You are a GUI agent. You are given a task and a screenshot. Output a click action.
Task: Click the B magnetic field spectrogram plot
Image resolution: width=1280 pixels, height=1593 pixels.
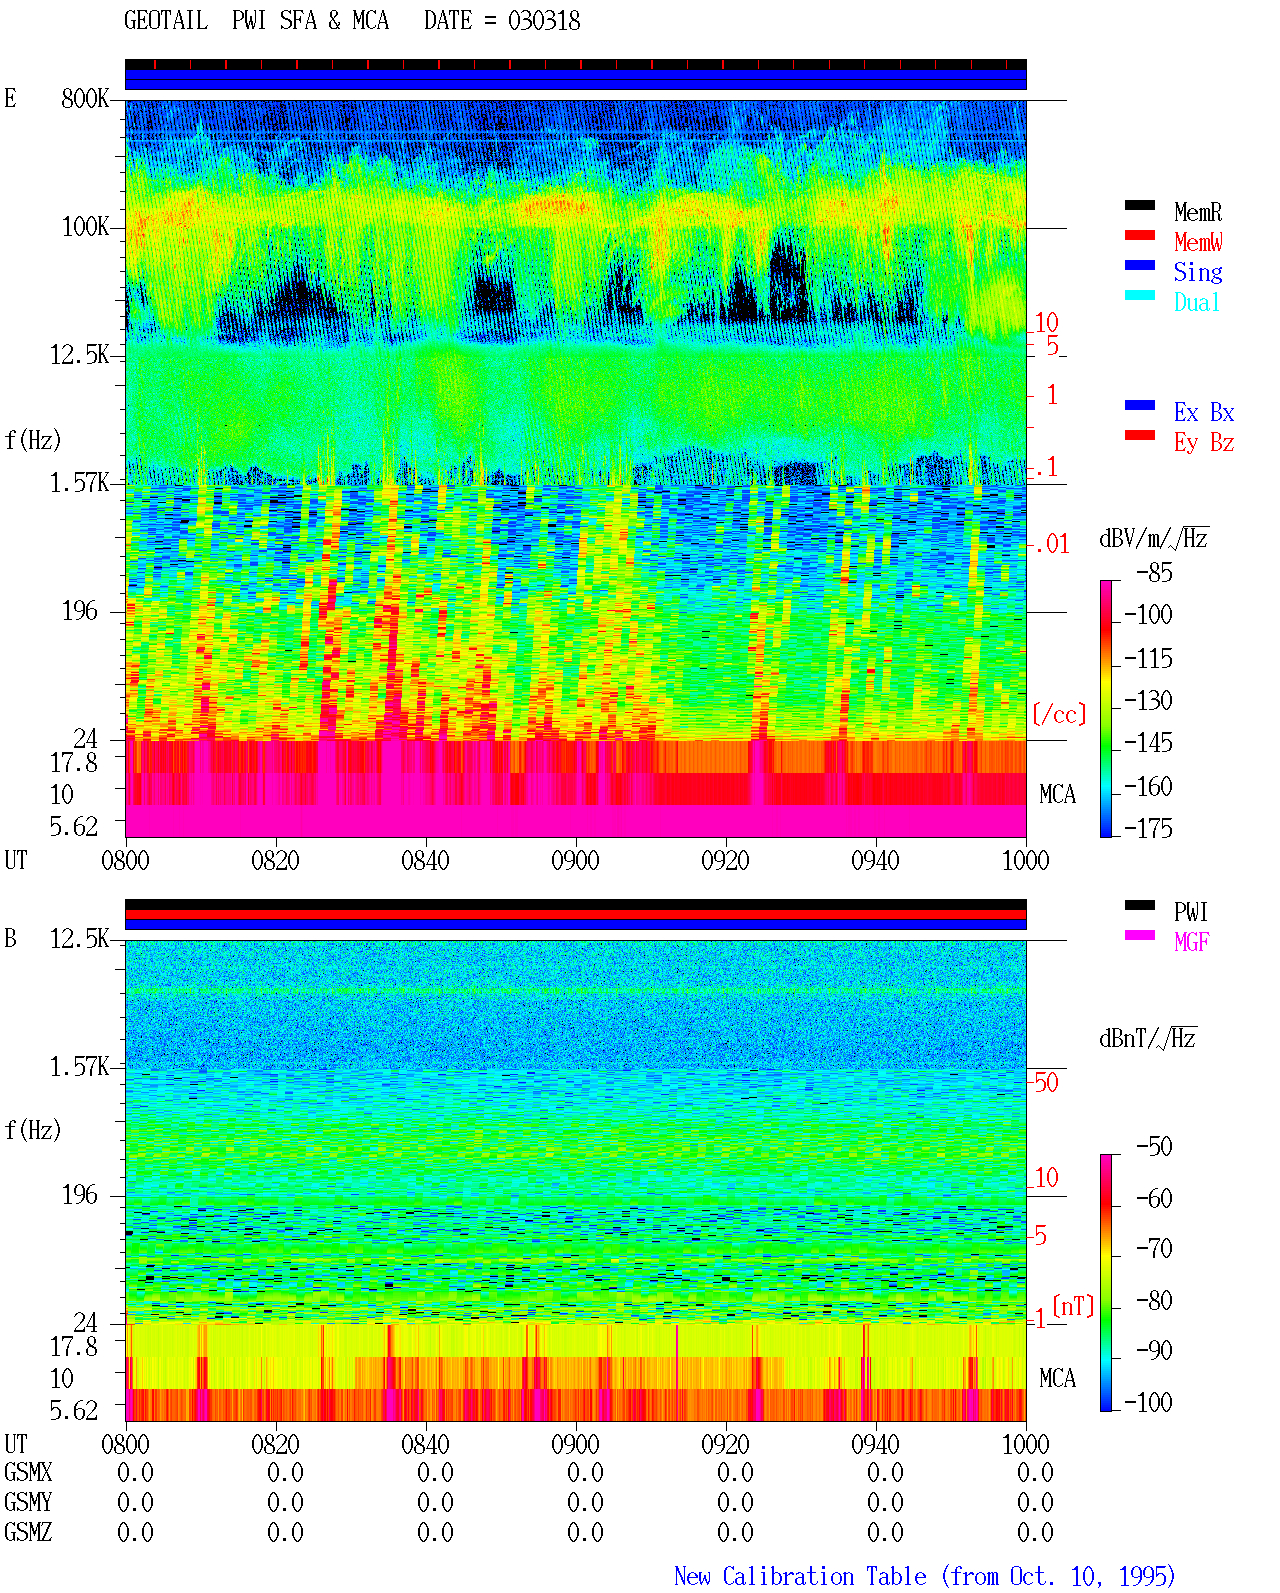[576, 1181]
